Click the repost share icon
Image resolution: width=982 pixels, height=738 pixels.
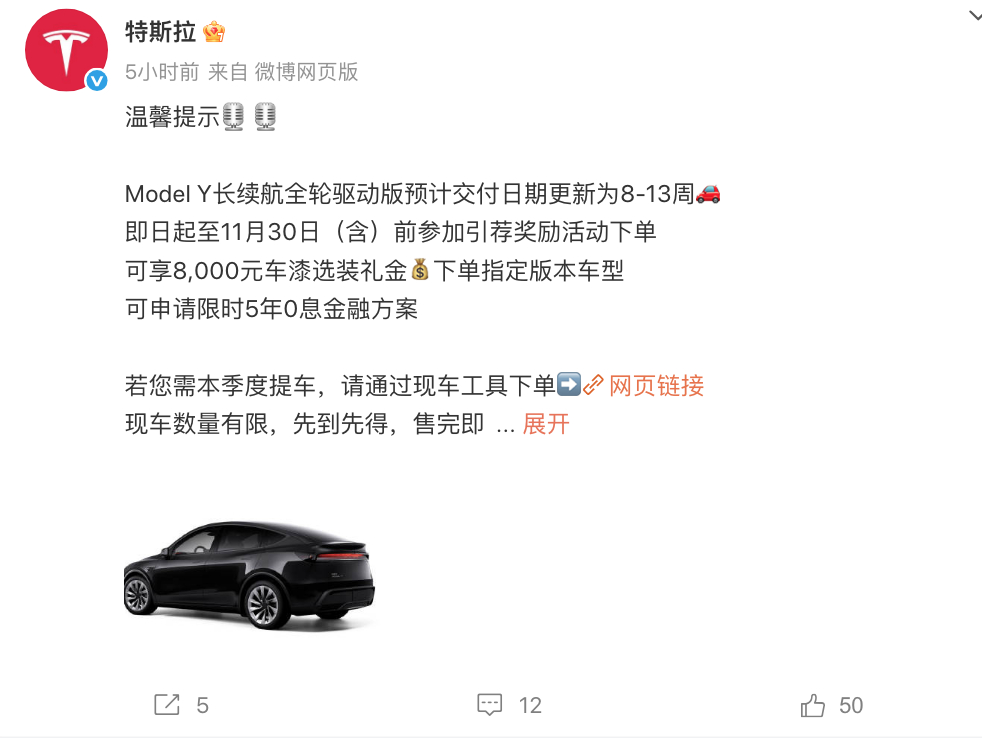click(x=167, y=705)
